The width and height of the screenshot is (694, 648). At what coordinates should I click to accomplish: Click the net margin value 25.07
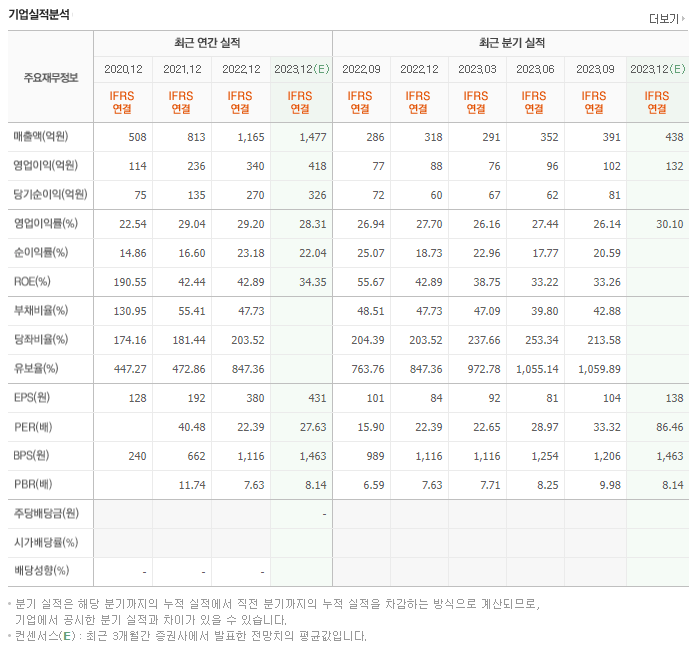[x=371, y=253]
